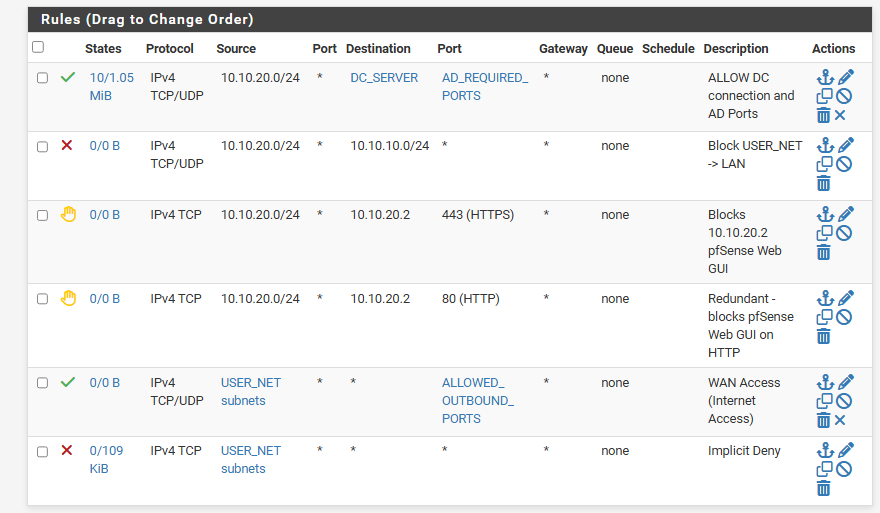Edit the ALLOW DC connection rule
This screenshot has height=513, width=880.
point(846,77)
